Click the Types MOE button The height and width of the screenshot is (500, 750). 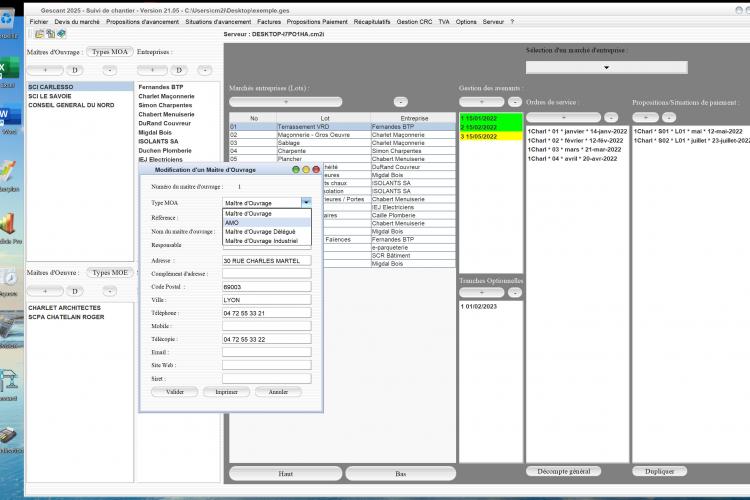pyautogui.click(x=110, y=272)
